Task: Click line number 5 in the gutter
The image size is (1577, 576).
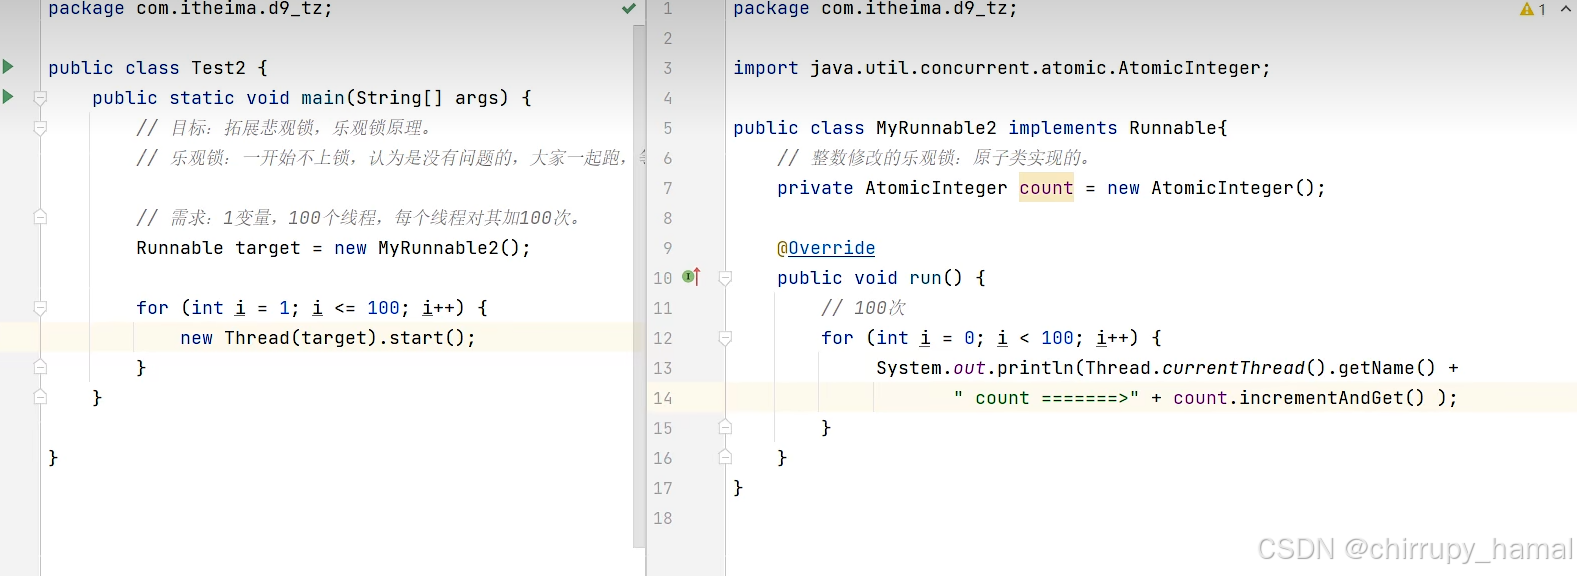Action: 668,128
